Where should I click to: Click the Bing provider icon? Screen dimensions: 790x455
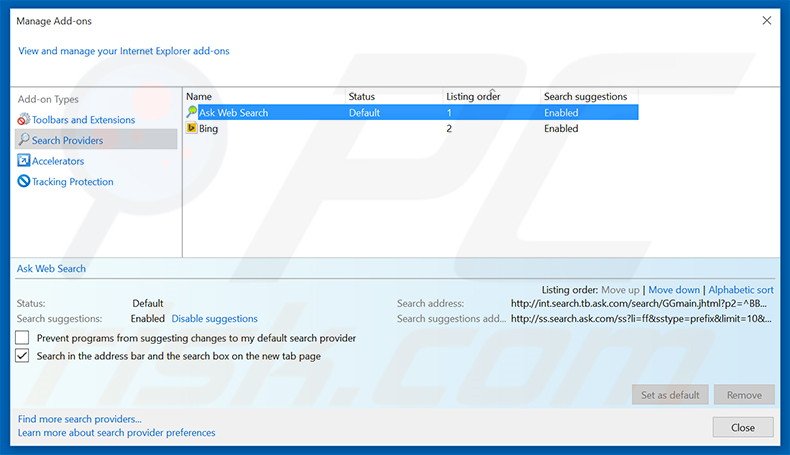[191, 128]
